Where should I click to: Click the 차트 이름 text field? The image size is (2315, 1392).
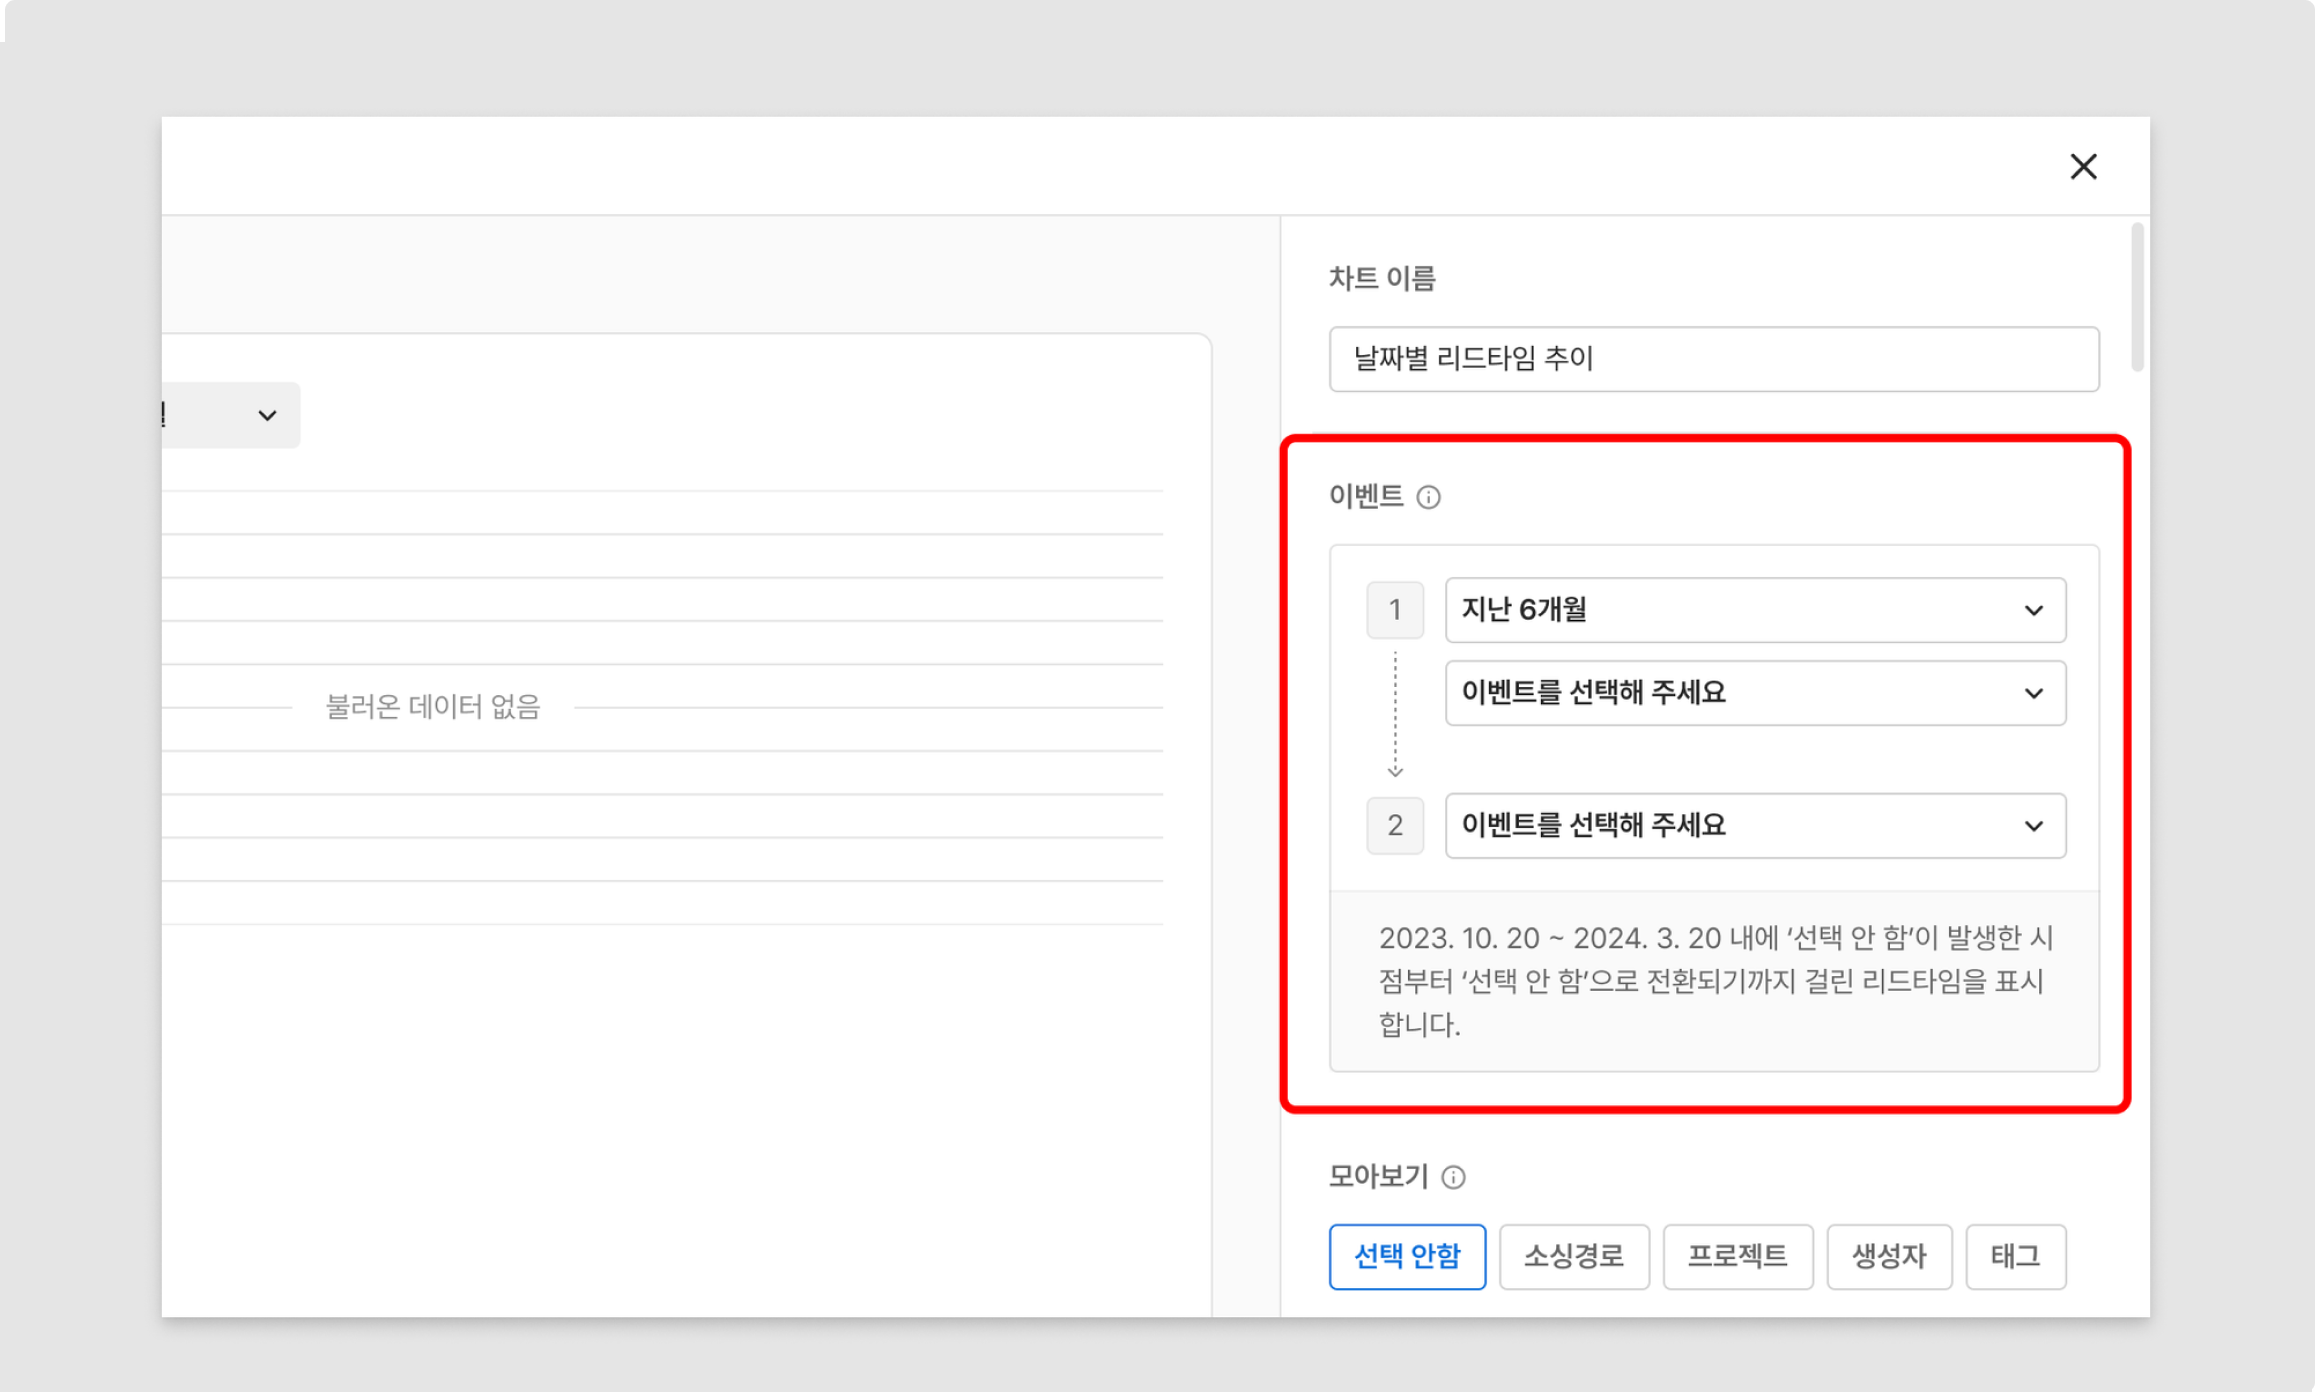pyautogui.click(x=1713, y=359)
